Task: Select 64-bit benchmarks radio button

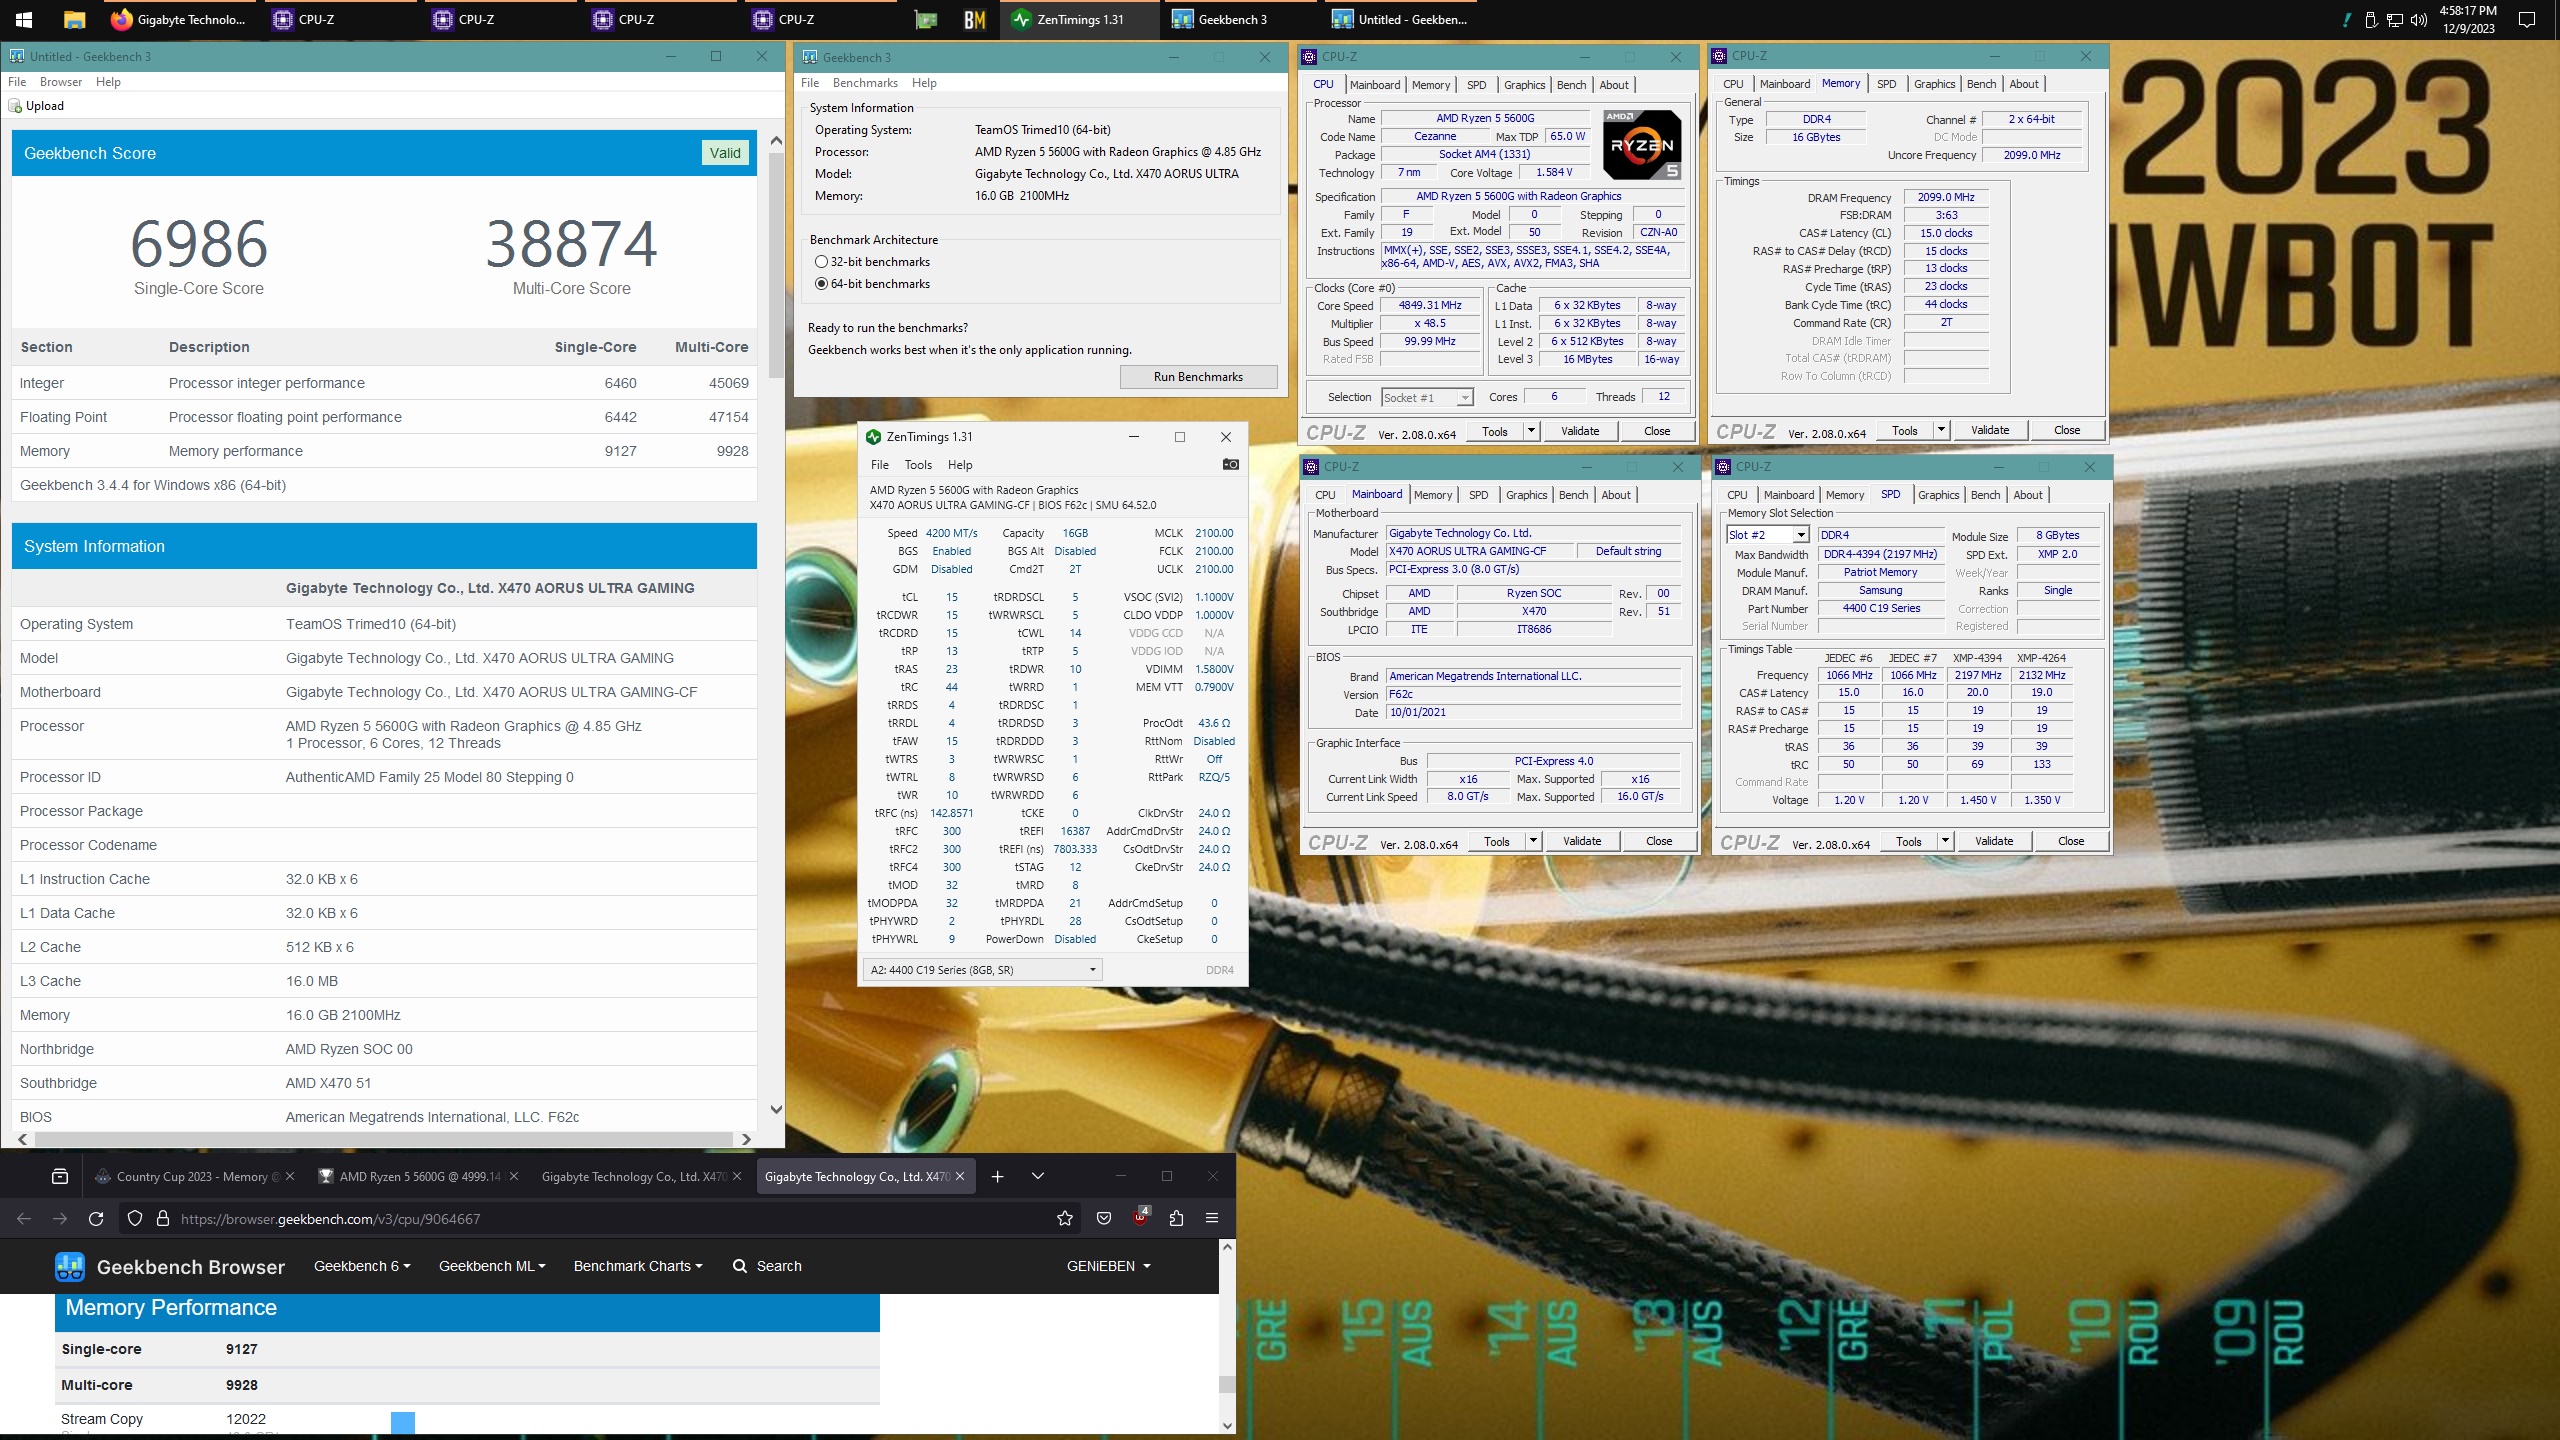Action: click(821, 284)
